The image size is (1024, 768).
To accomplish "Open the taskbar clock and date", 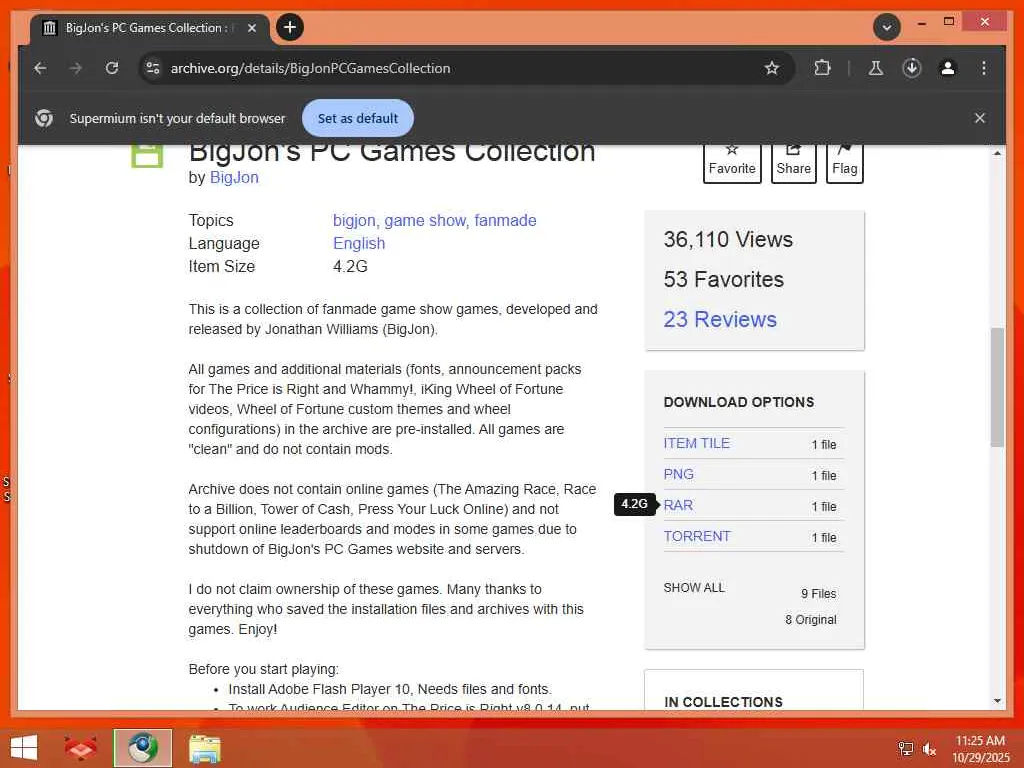I will tap(980, 749).
